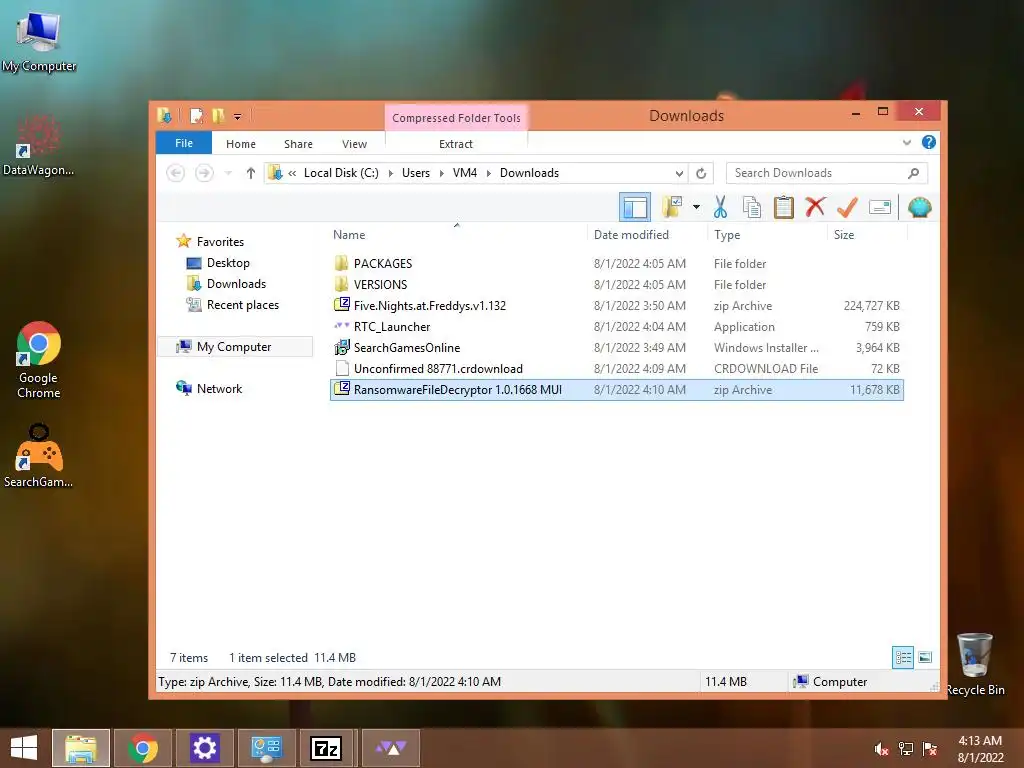Image resolution: width=1024 pixels, height=768 pixels.
Task: Click the Back navigation arrow
Action: [175, 173]
